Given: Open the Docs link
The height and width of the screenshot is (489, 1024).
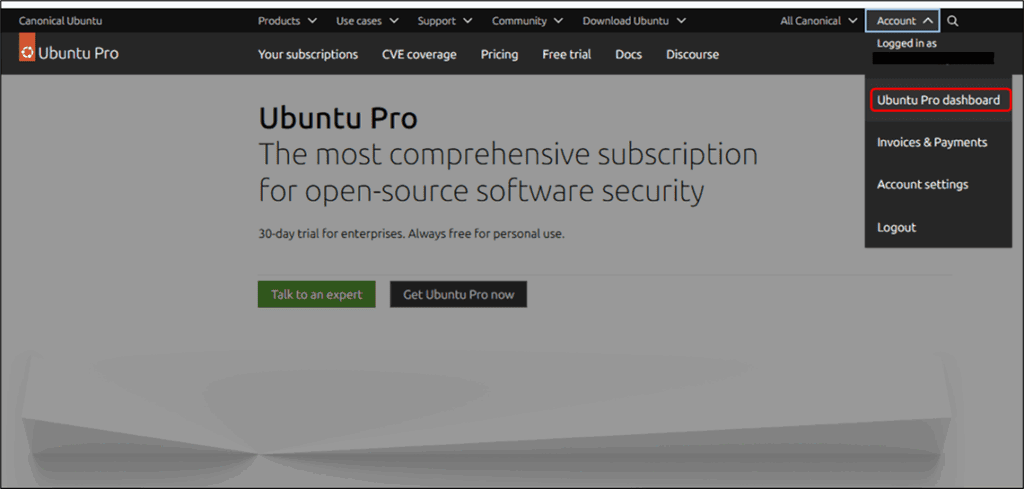Looking at the screenshot, I should [628, 54].
